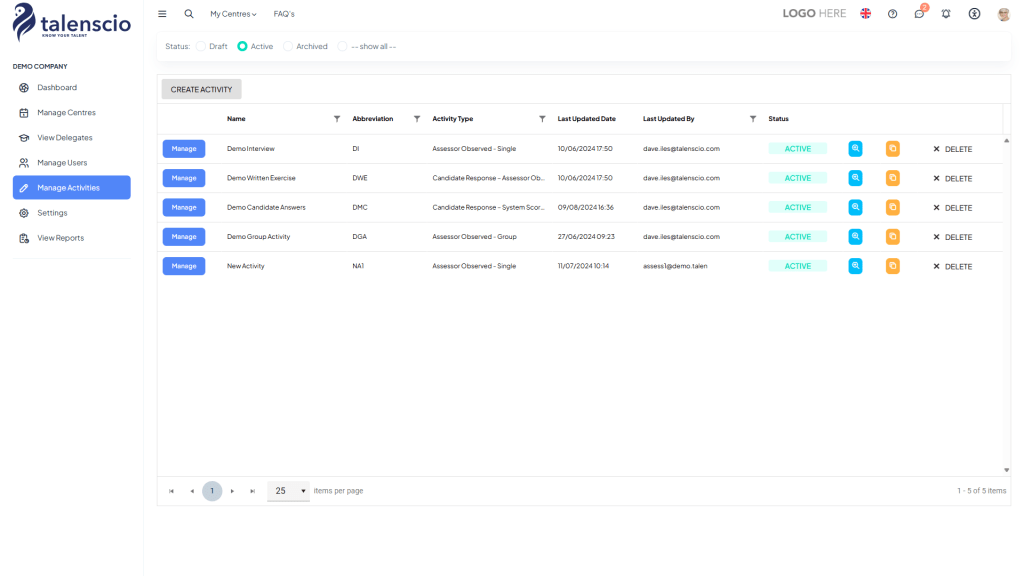Screen dimensions: 1024x576
Task: Open the FAQ's menu item
Action: click(x=284, y=14)
